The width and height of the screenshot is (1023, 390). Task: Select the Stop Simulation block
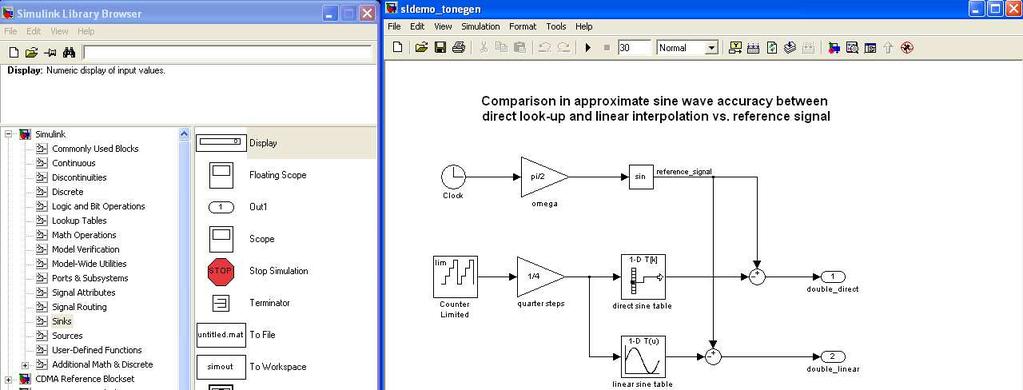pyautogui.click(x=221, y=271)
